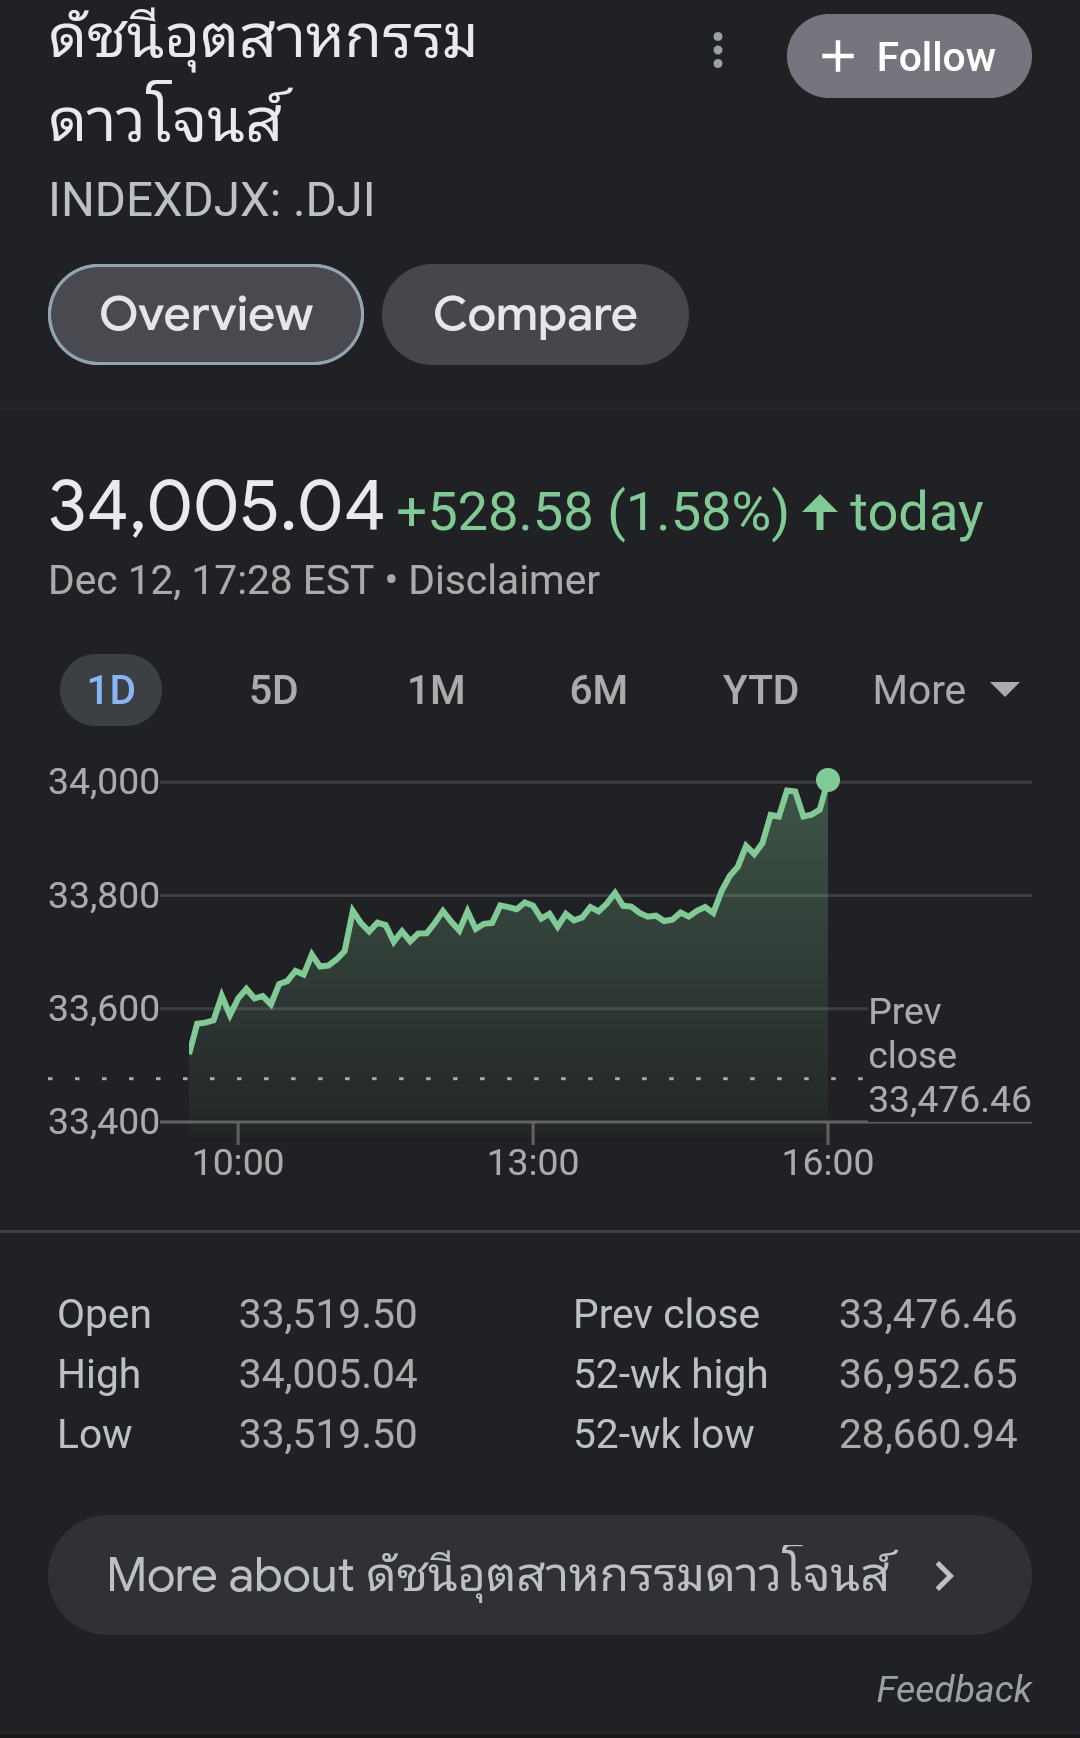
Task: Open the three-dot more options menu
Action: pos(717,50)
